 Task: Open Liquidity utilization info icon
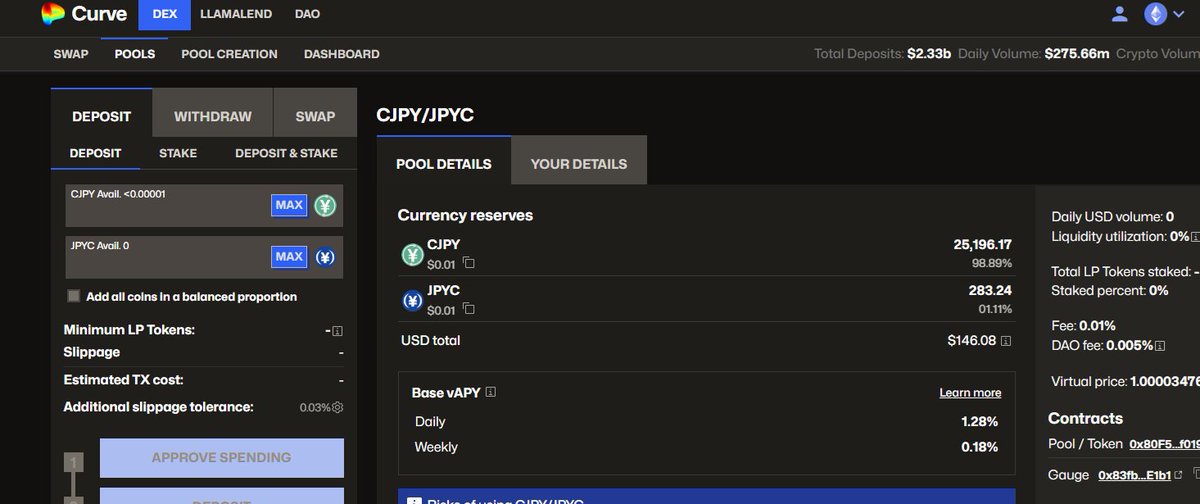pyautogui.click(x=1195, y=237)
